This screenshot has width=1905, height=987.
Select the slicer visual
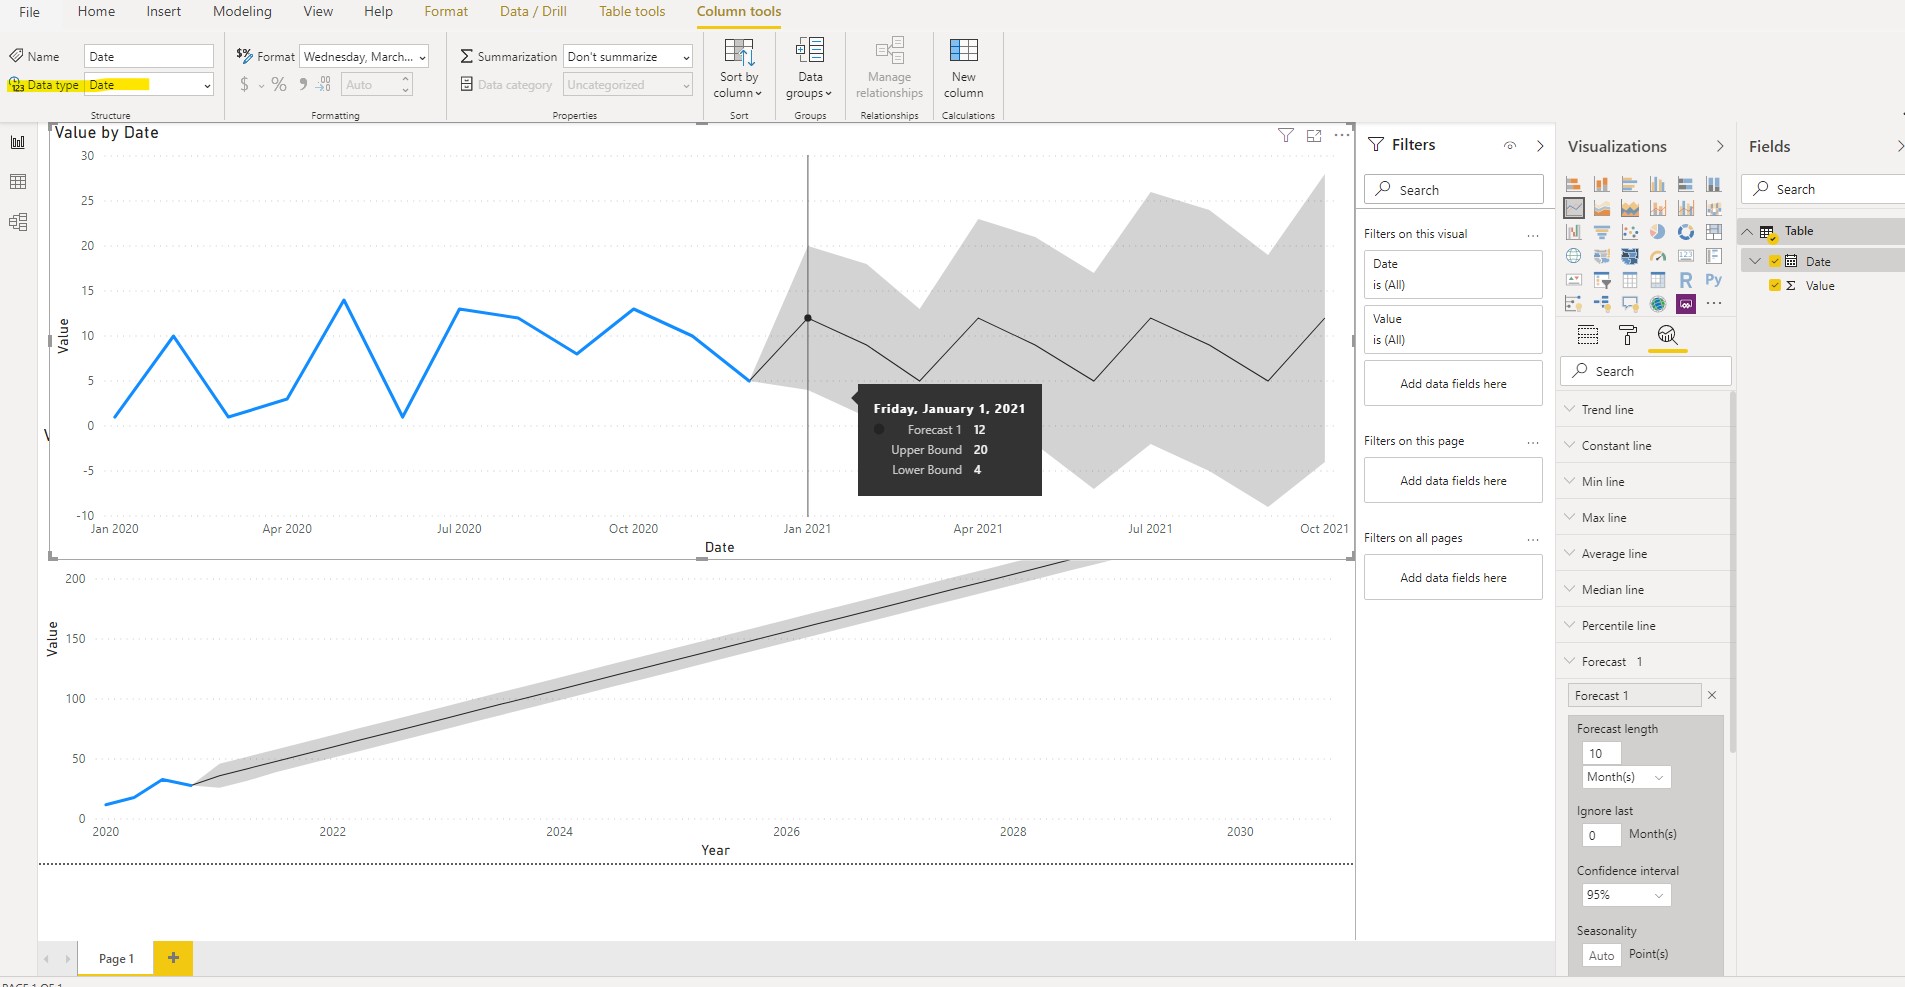click(1602, 280)
